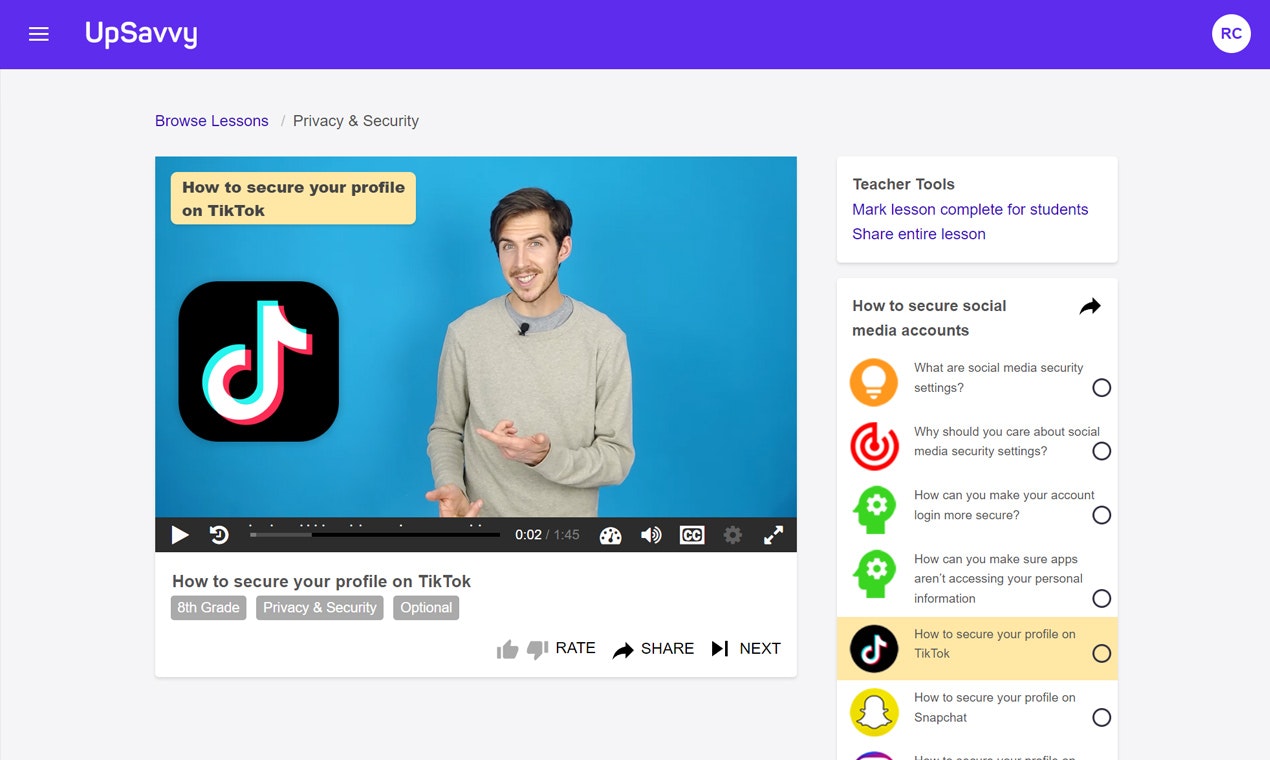Screen dimensions: 1270x760
Task: Click the Teacher Tools heading
Action: tap(903, 184)
